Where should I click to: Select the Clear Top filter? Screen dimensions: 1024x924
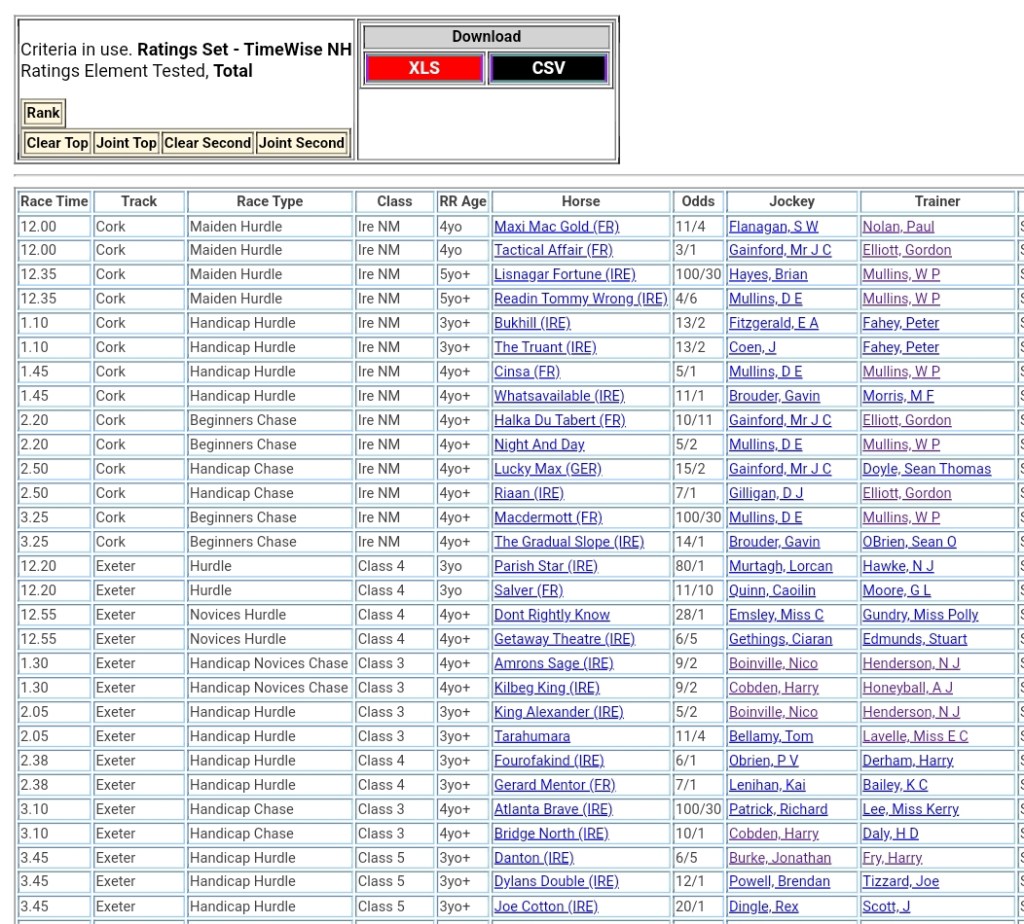[x=57, y=143]
